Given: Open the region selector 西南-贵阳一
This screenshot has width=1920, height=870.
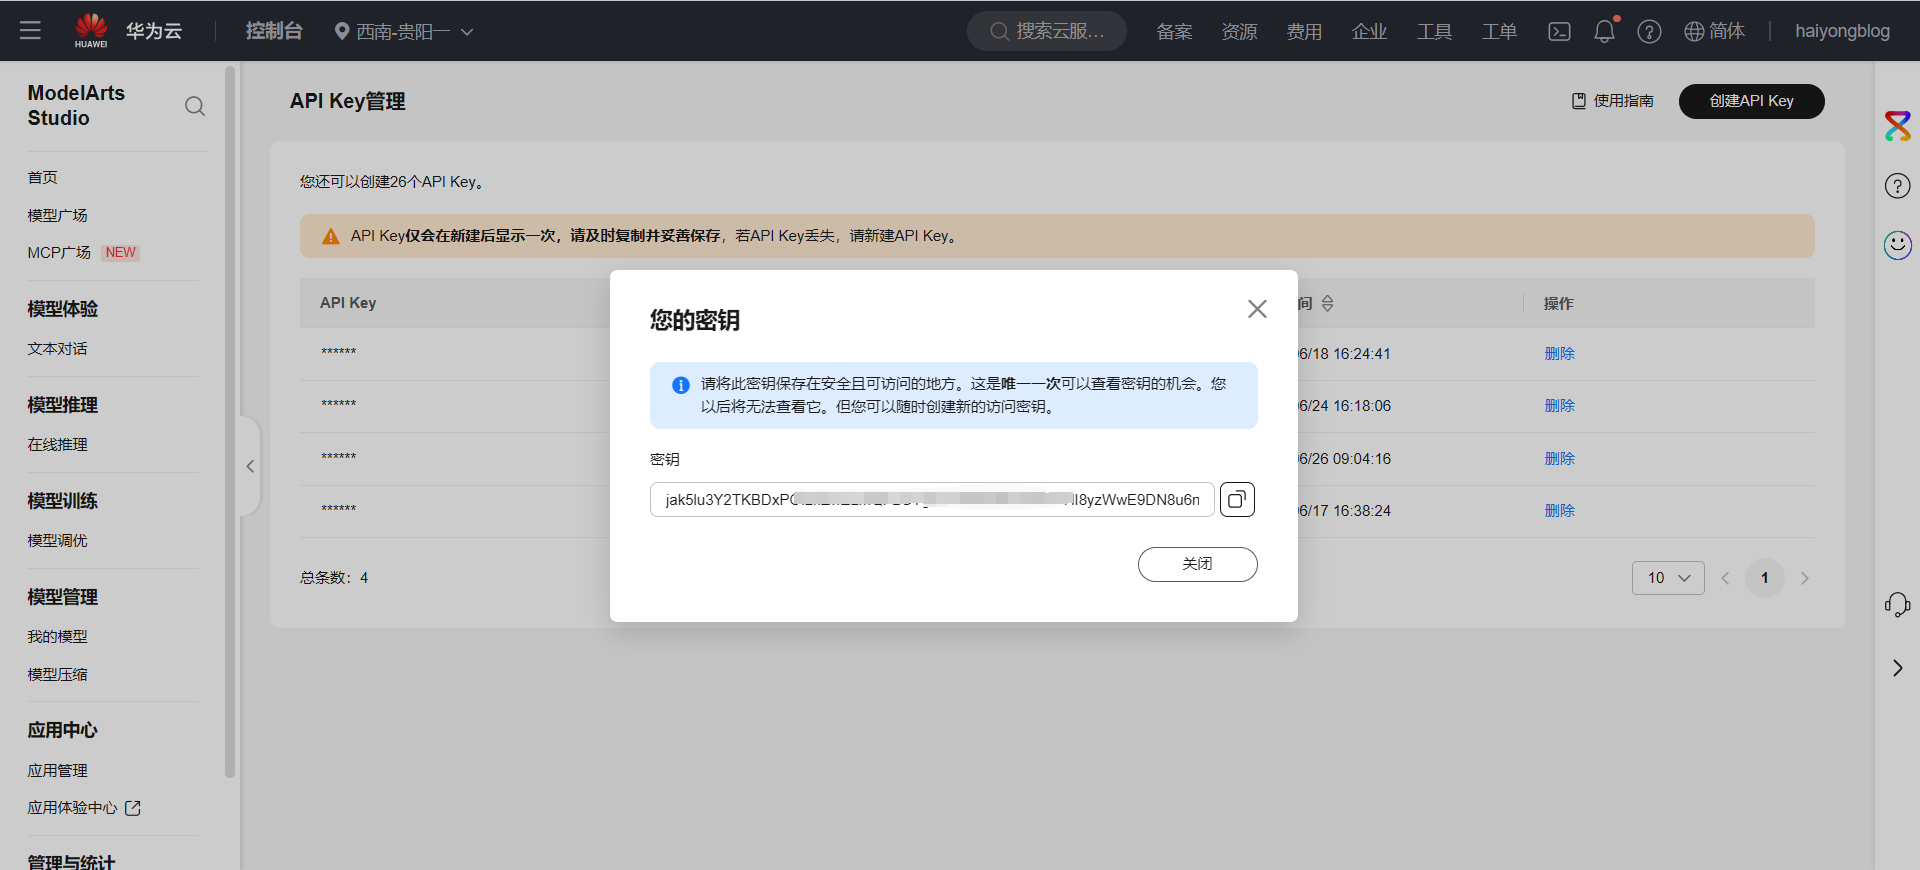Looking at the screenshot, I should pyautogui.click(x=404, y=32).
